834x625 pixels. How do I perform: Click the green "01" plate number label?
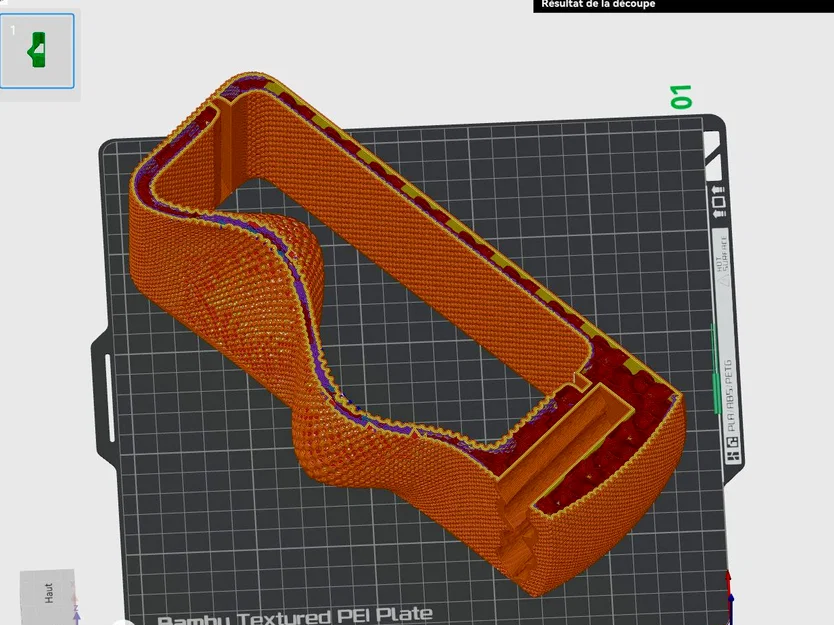point(681,97)
